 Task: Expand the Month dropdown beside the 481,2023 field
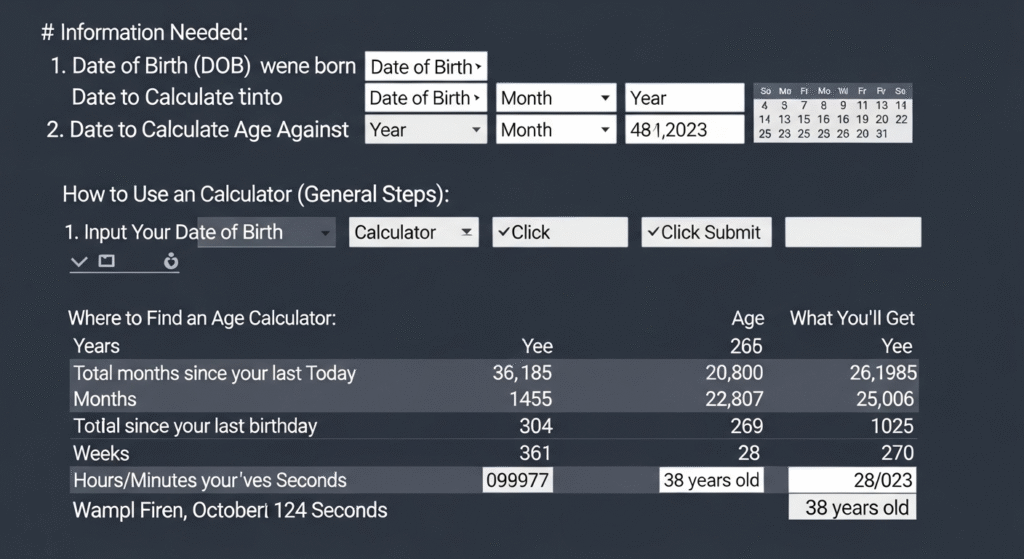pos(555,130)
